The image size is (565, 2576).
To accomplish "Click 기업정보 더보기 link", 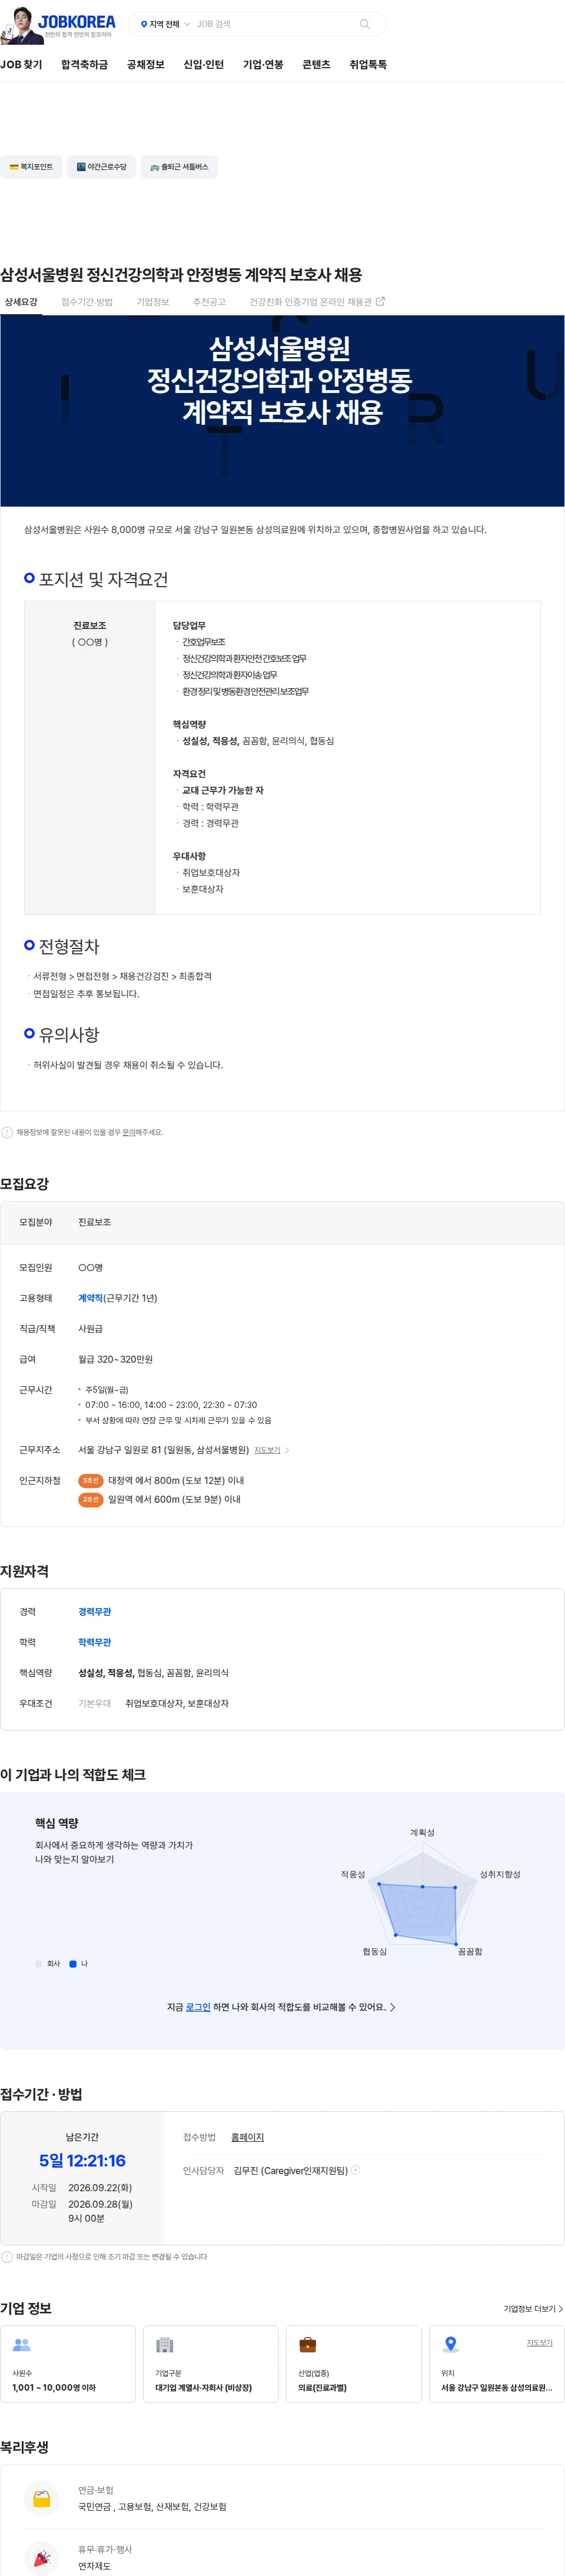I will (x=533, y=2308).
